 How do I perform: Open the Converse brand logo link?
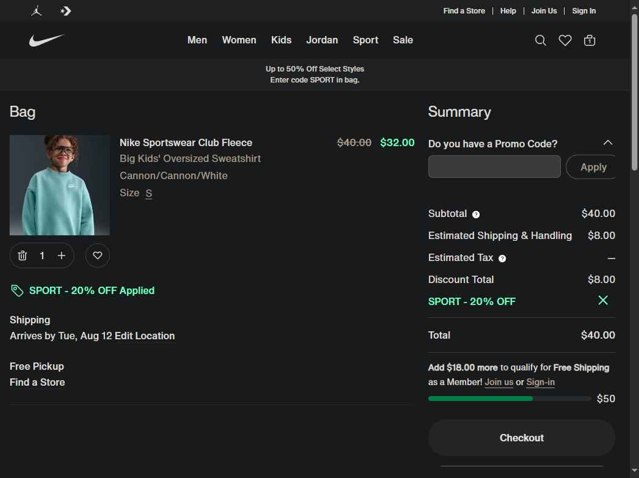(x=66, y=11)
